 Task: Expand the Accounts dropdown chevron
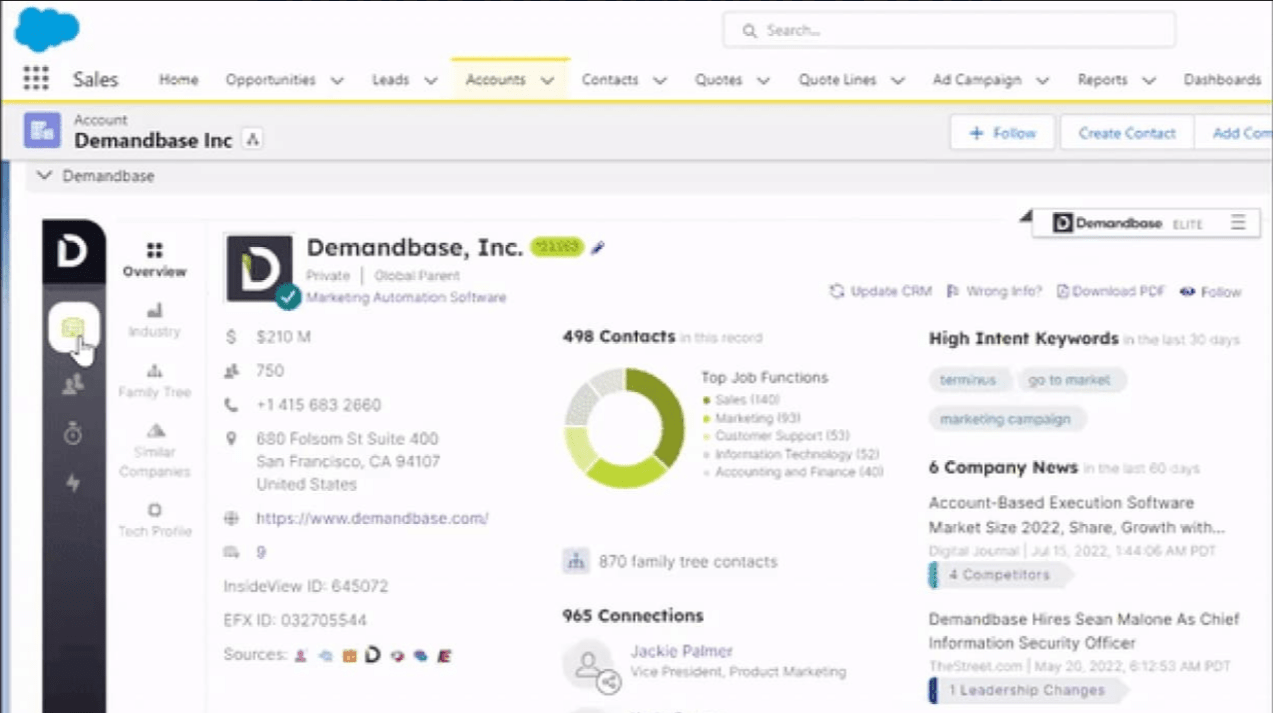548,80
